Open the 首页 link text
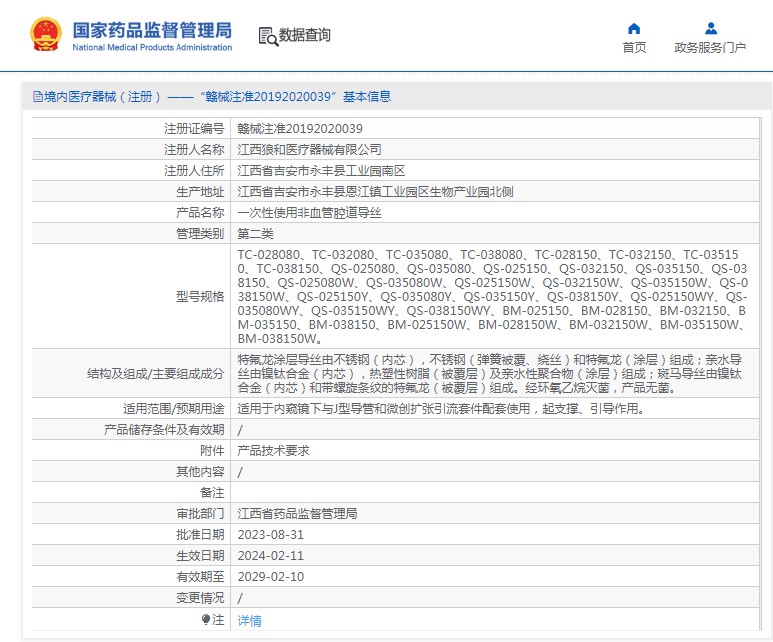The image size is (773, 642). click(x=634, y=47)
